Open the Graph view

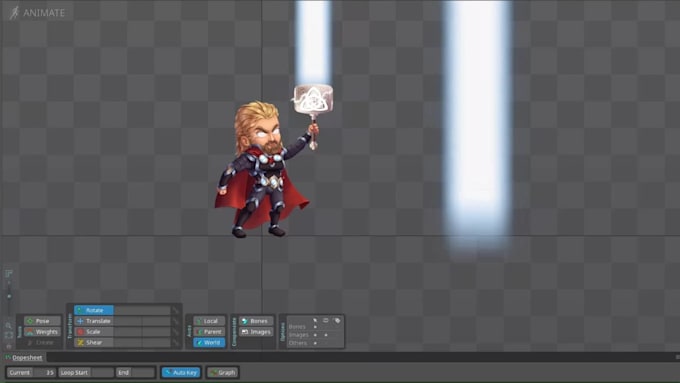coord(222,373)
